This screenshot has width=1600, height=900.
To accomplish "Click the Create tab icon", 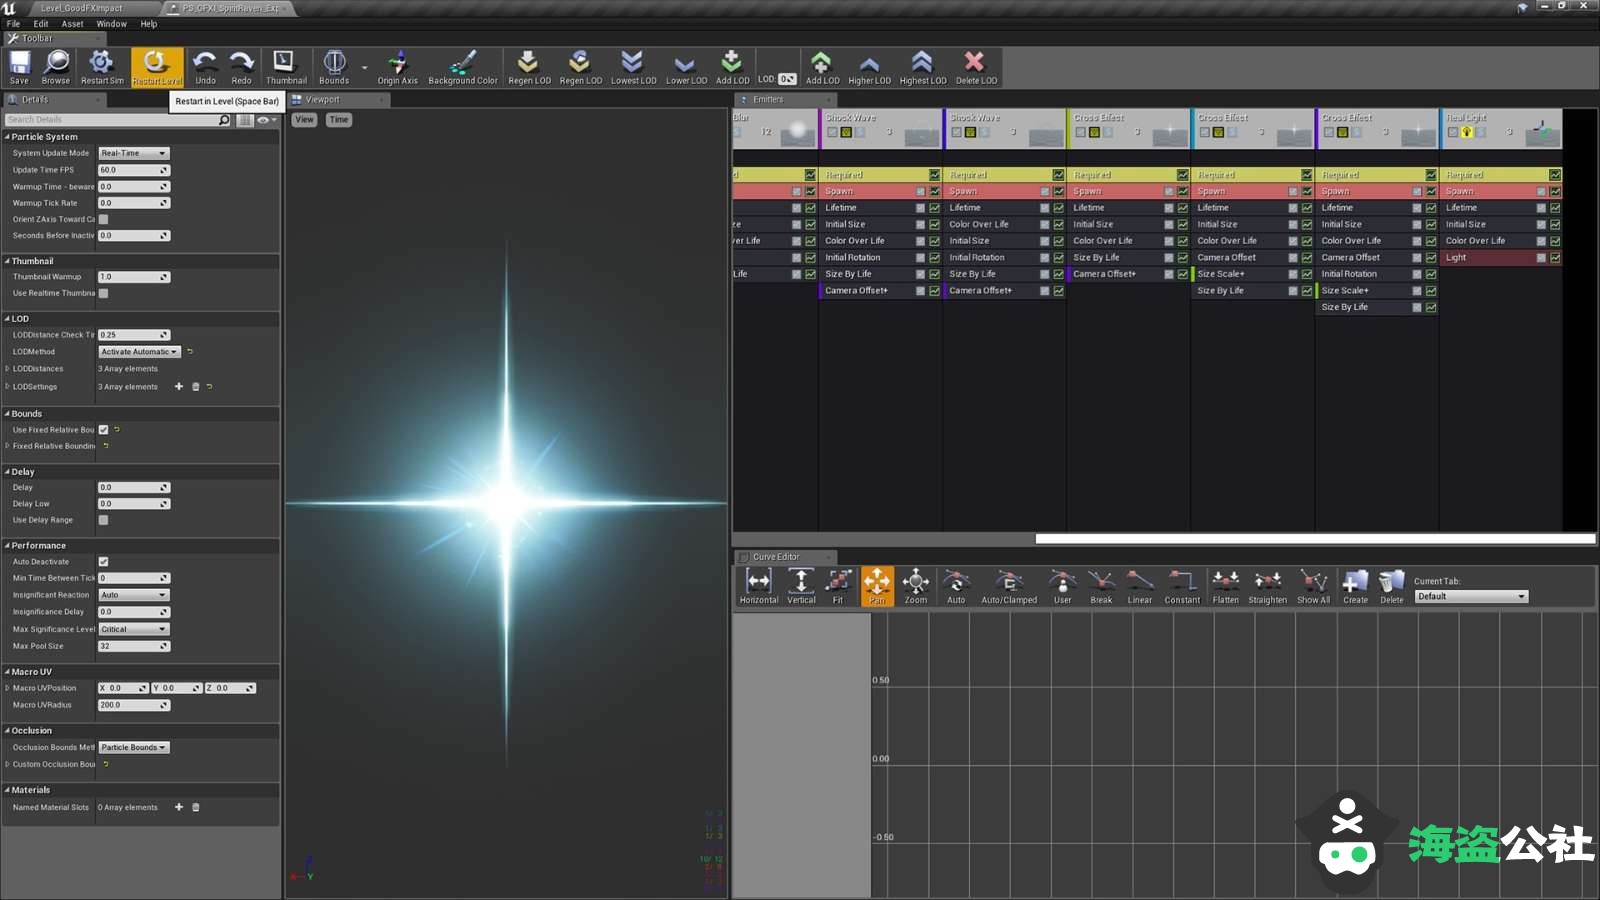I will tap(1355, 586).
